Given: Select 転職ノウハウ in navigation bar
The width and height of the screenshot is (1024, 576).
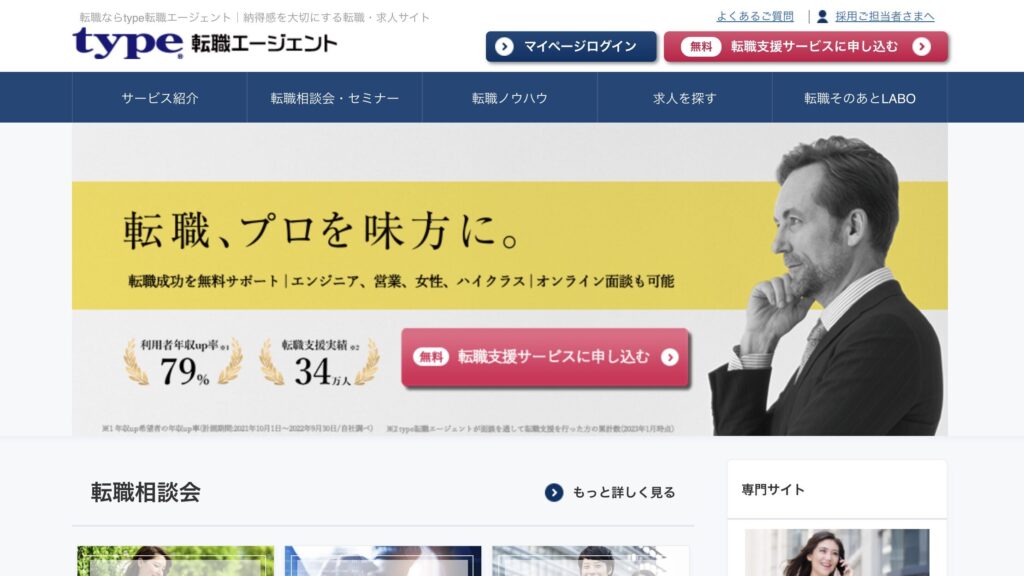Looking at the screenshot, I should coord(509,97).
